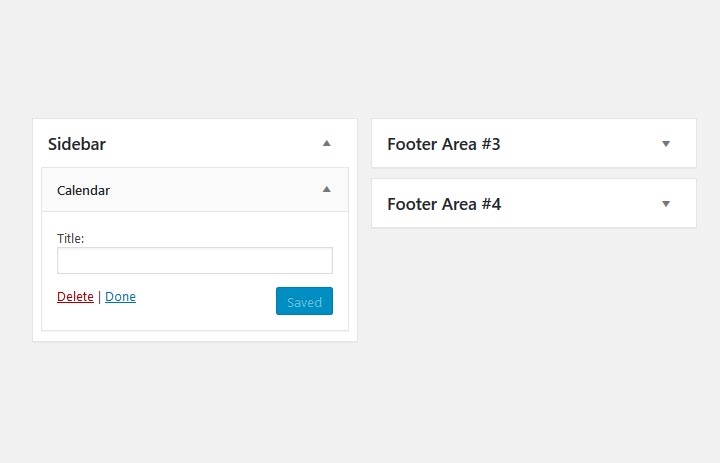The height and width of the screenshot is (463, 720).
Task: Collapse the Calendar widget using its arrow
Action: [326, 189]
